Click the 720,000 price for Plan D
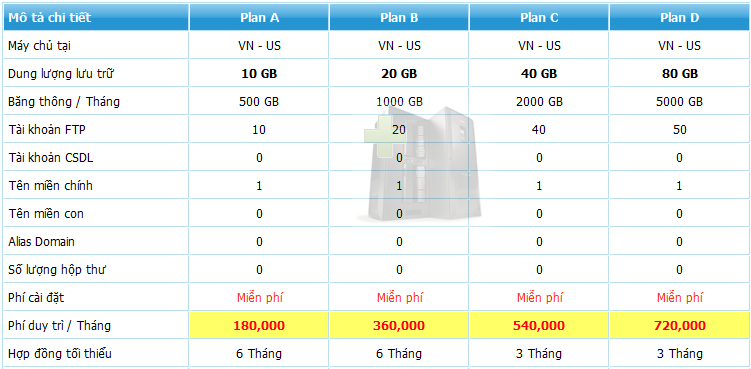The image size is (751, 369). [679, 326]
